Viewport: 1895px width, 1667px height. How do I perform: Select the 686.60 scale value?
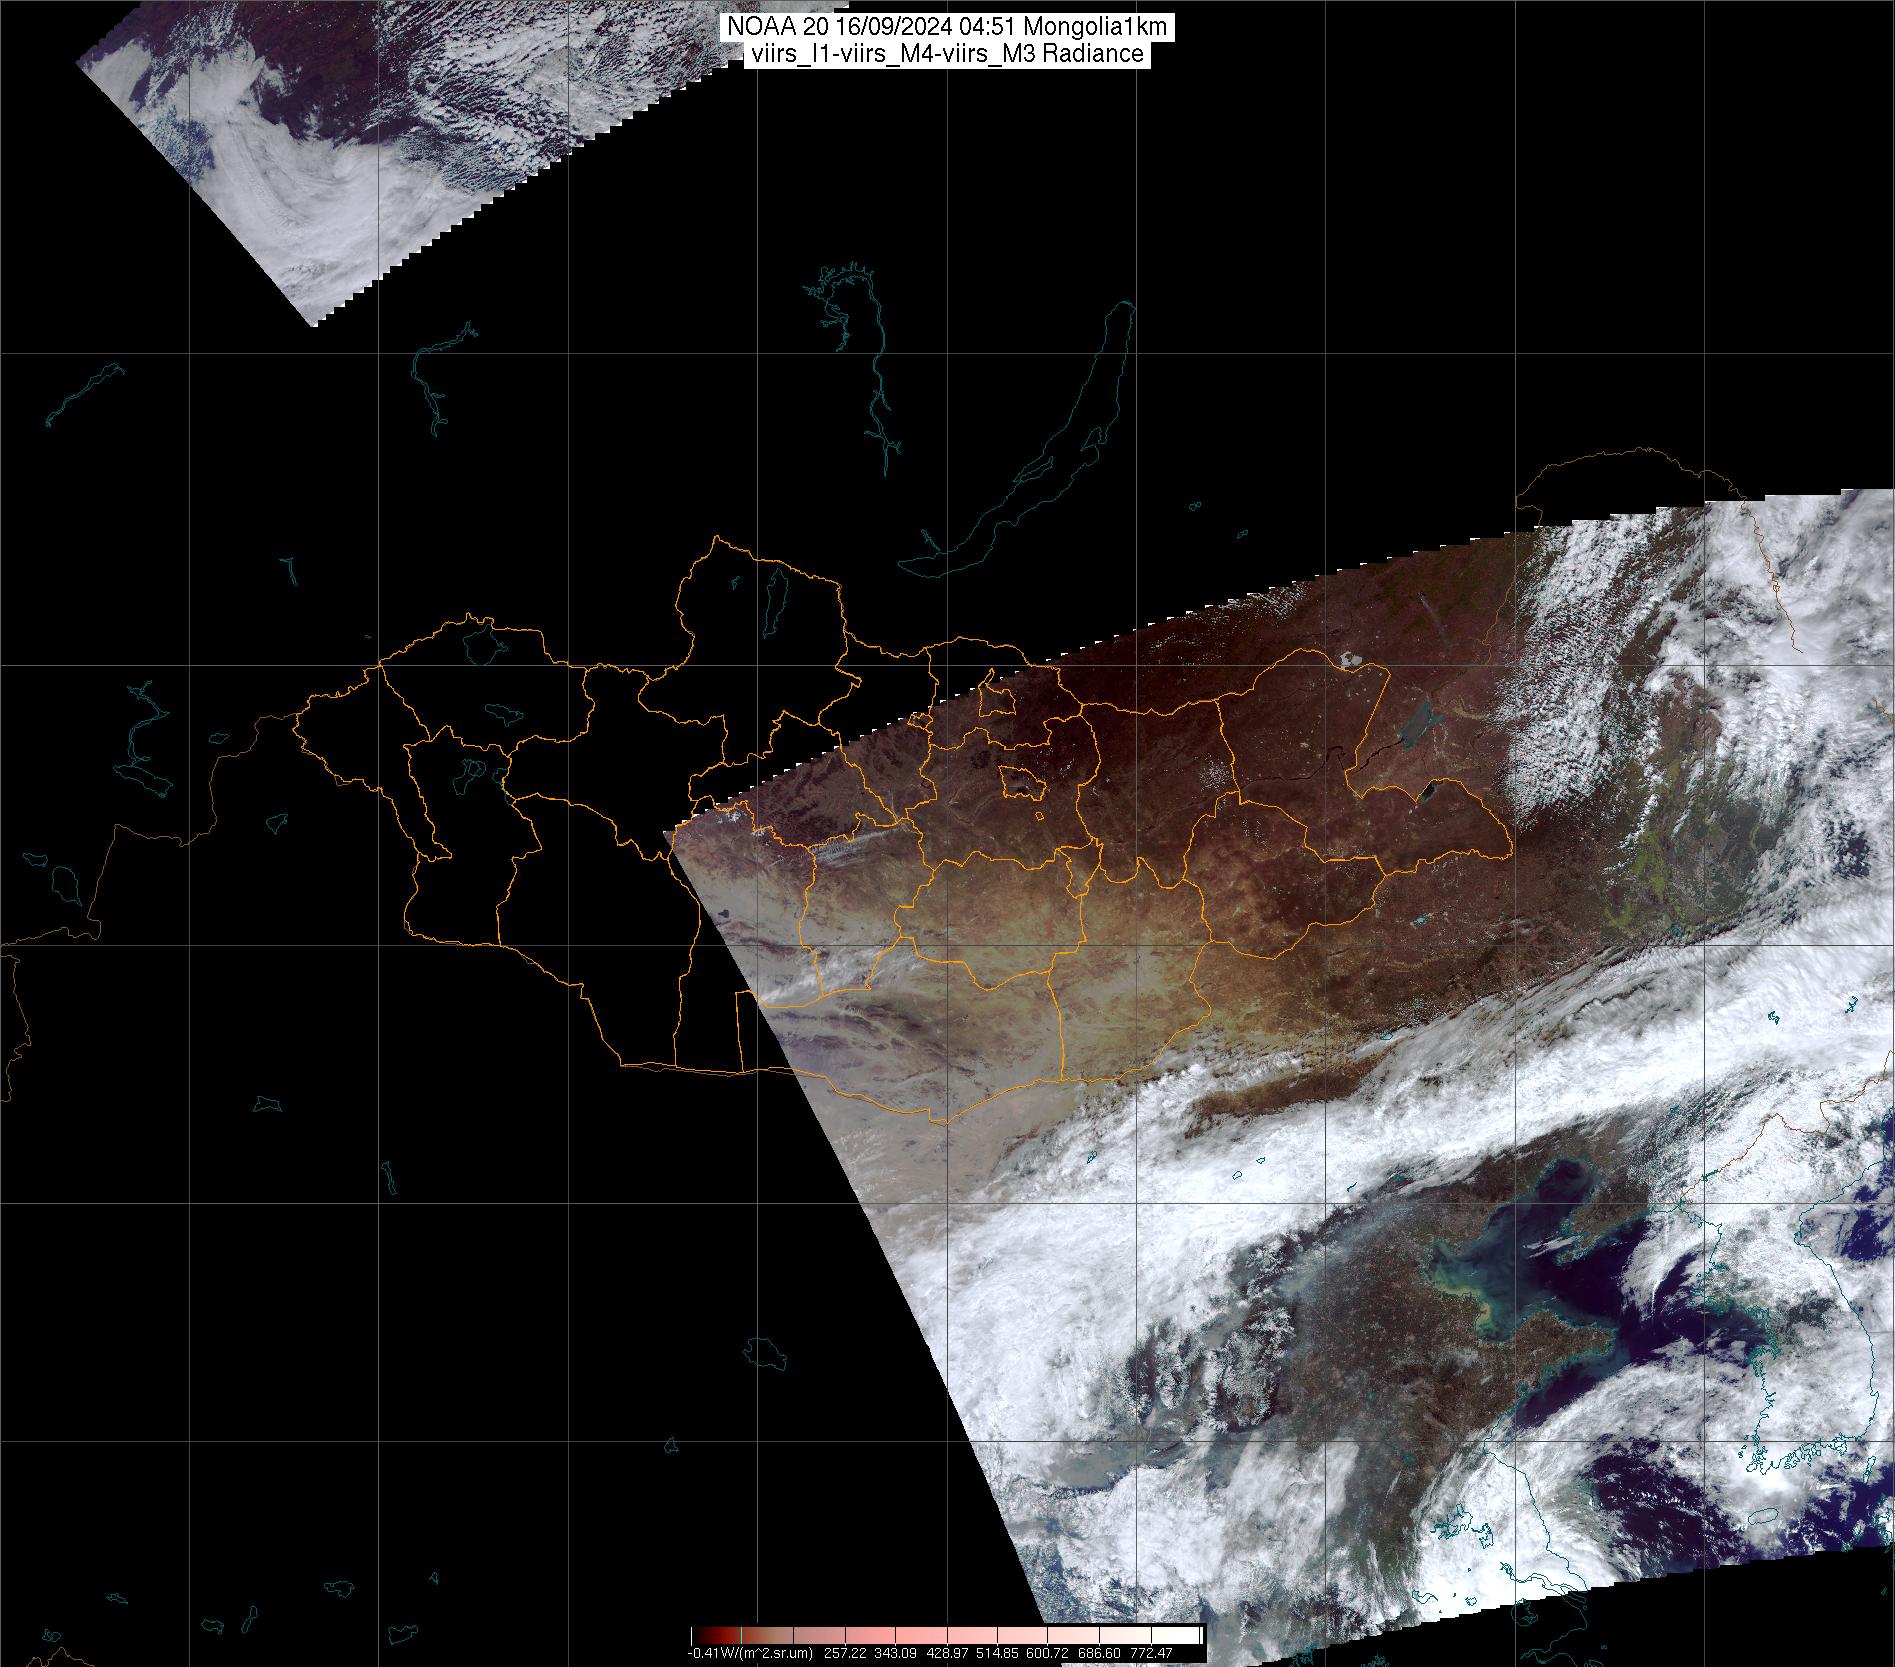pyautogui.click(x=1099, y=1654)
